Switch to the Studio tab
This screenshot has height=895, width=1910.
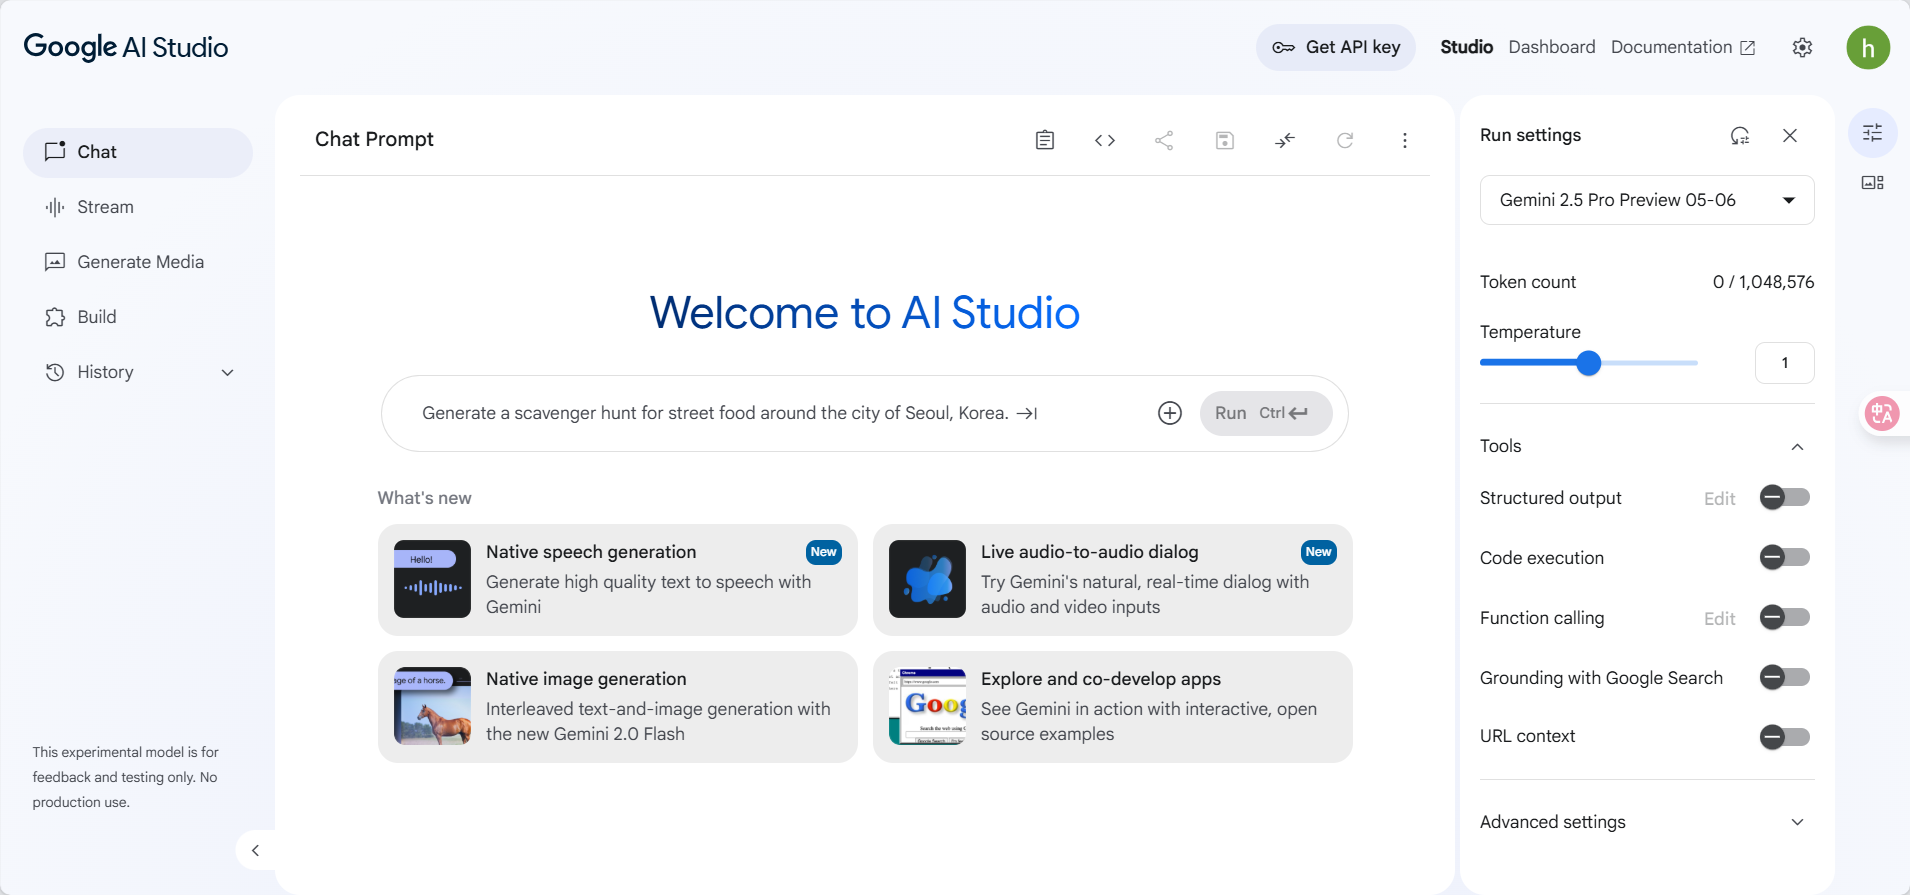tap(1466, 47)
